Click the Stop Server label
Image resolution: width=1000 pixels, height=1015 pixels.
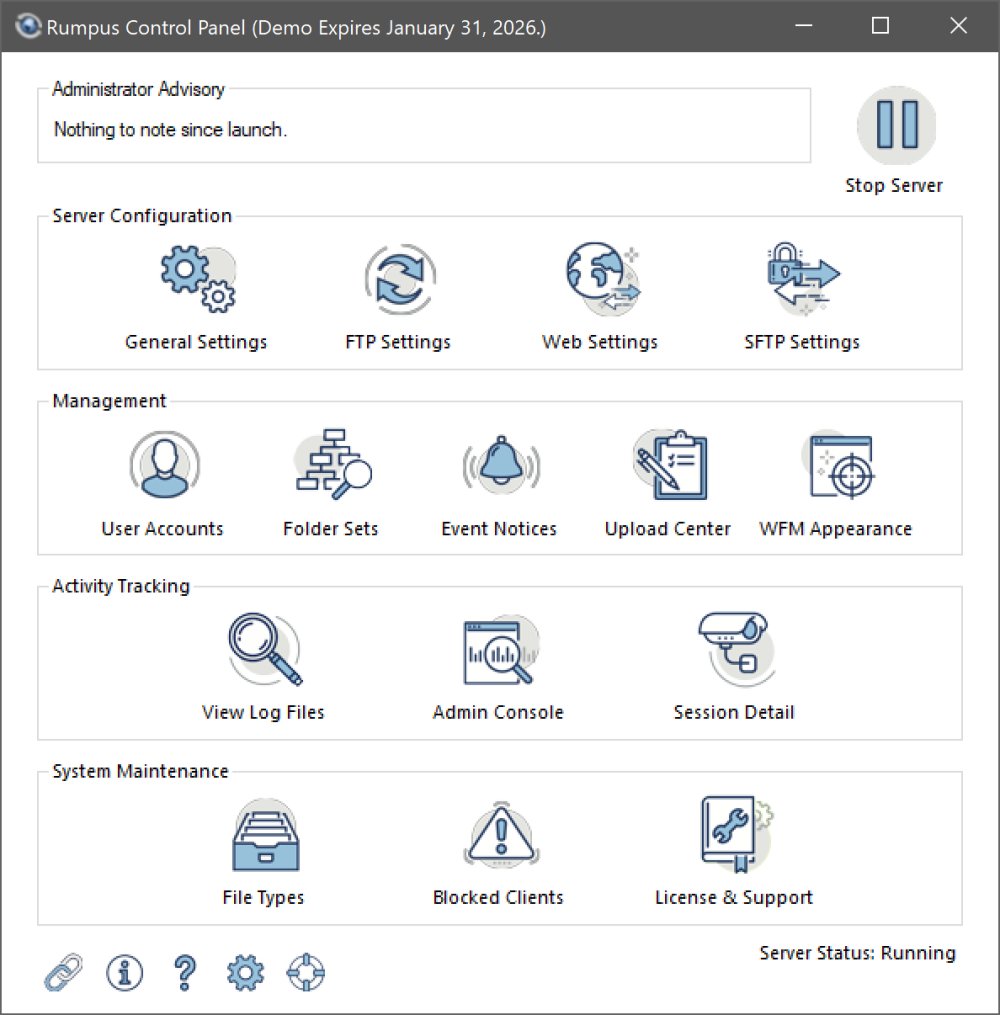(x=894, y=186)
